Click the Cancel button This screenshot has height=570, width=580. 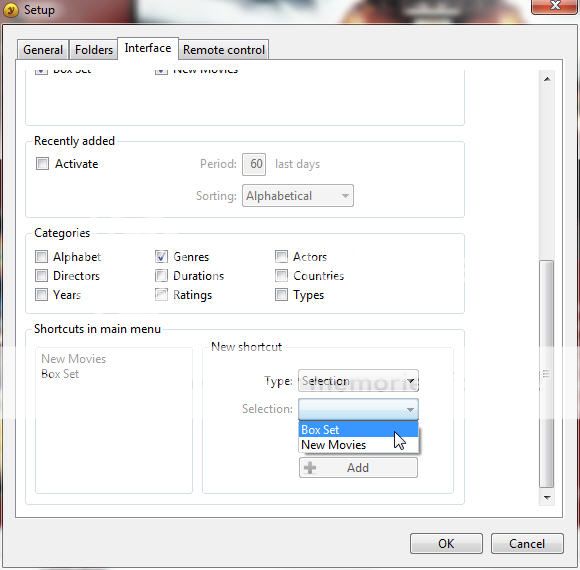(x=527, y=543)
